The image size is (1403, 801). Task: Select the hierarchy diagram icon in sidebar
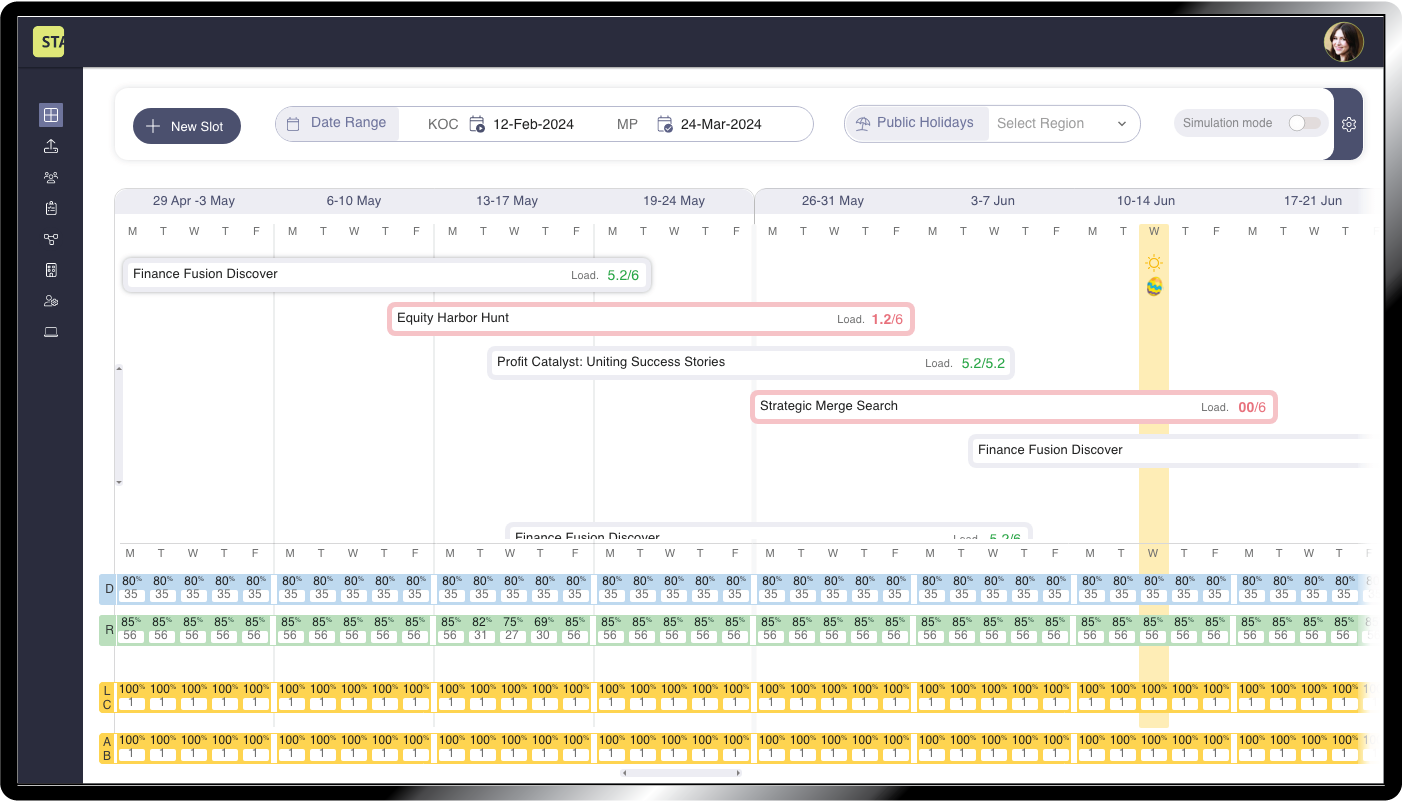pyautogui.click(x=51, y=240)
